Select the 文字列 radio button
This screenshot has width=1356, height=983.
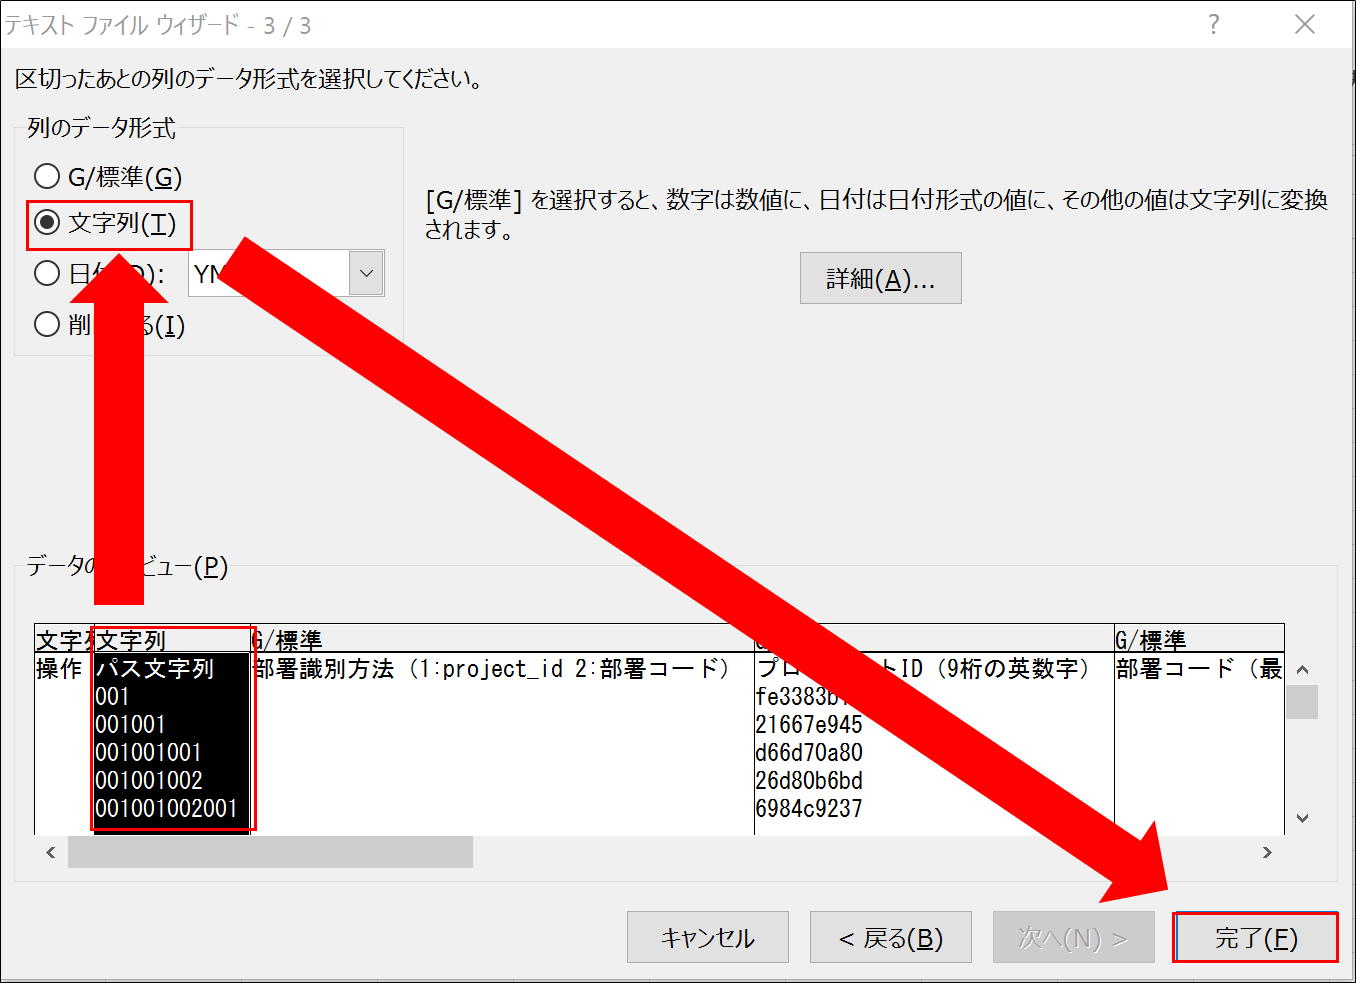tap(47, 223)
